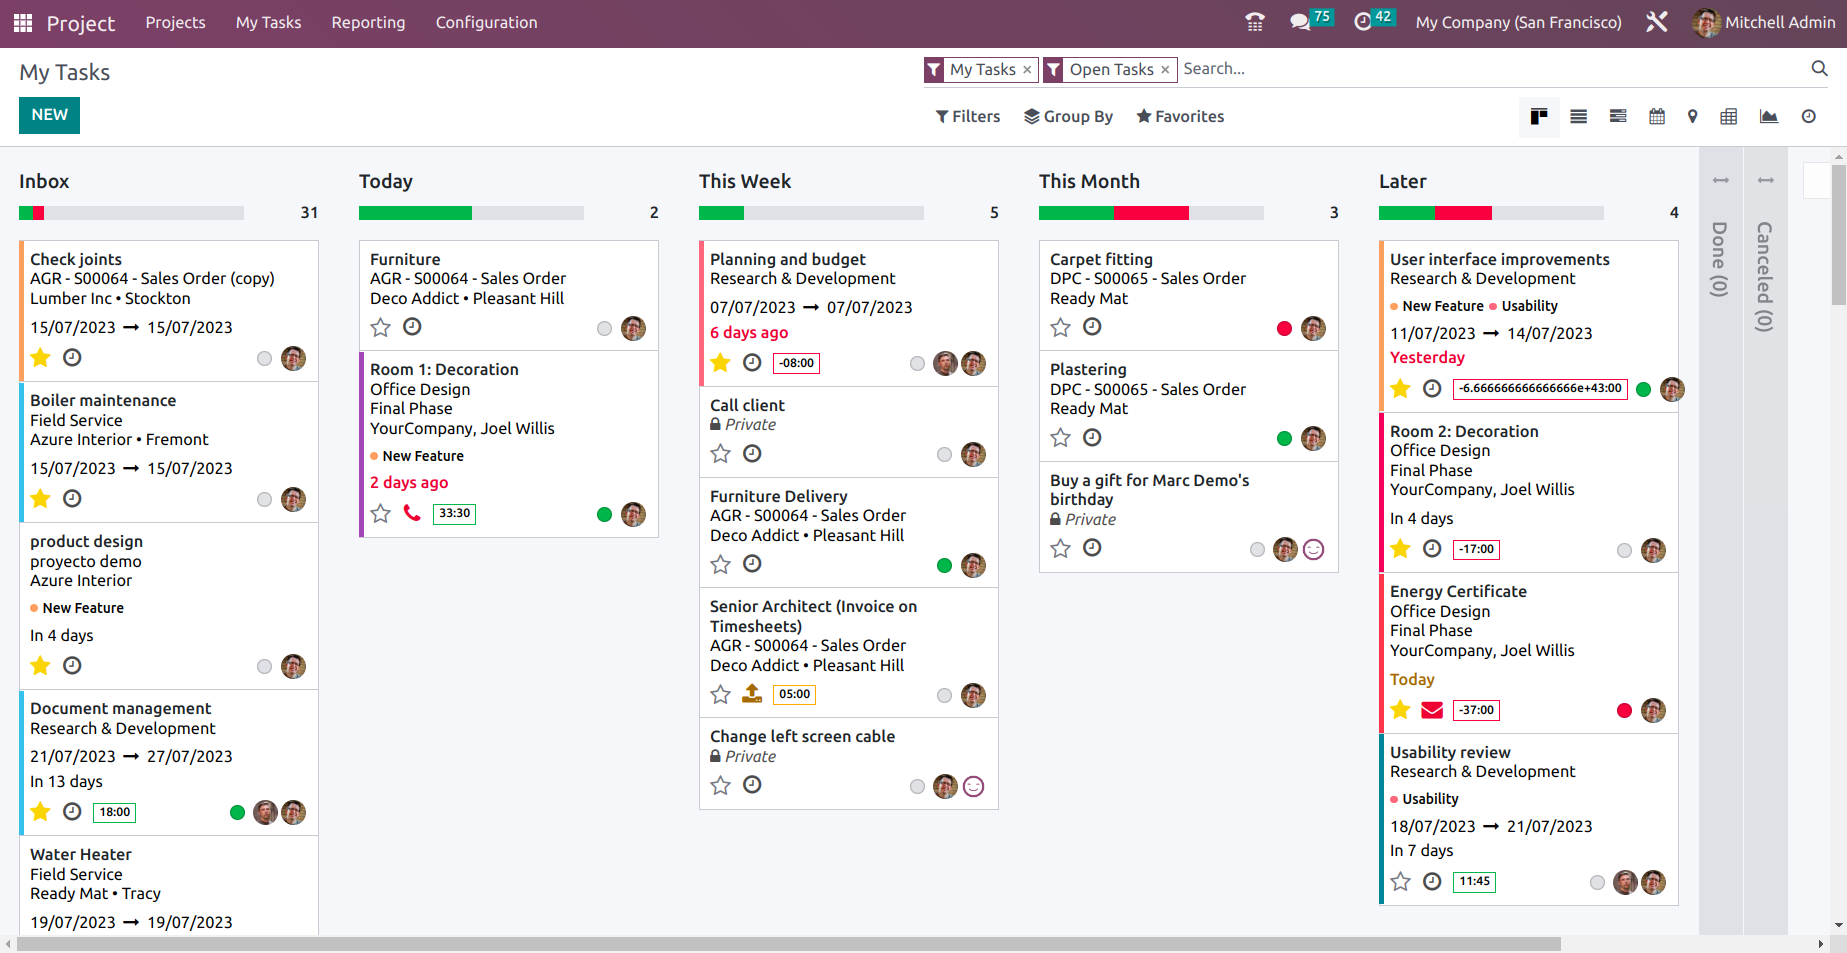The image size is (1847, 953).
Task: Open the Filters dropdown
Action: pyautogui.click(x=966, y=116)
